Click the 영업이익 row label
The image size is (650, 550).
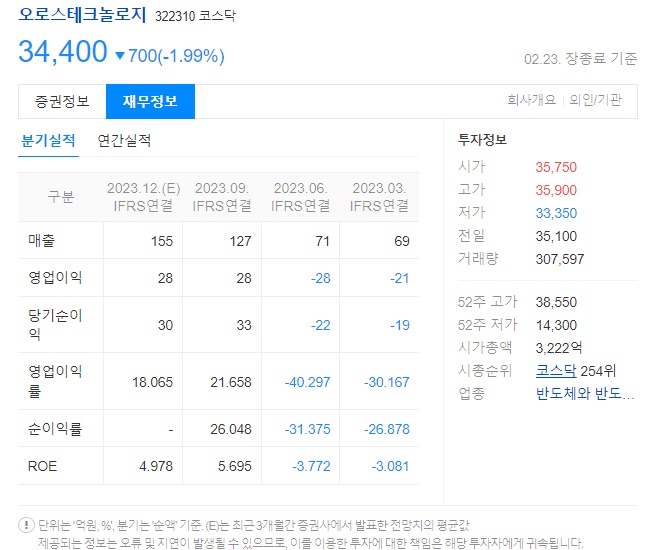point(55,277)
